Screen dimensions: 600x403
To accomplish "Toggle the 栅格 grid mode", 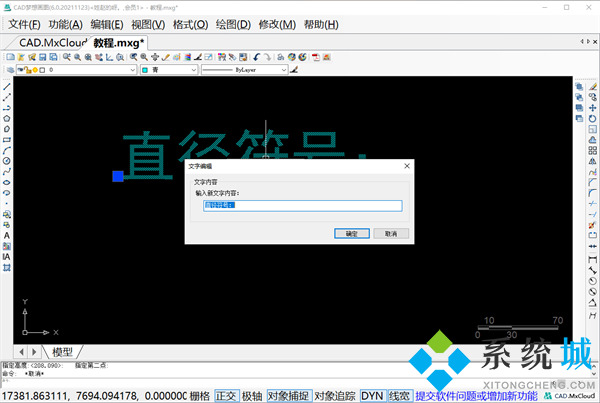I will [200, 396].
